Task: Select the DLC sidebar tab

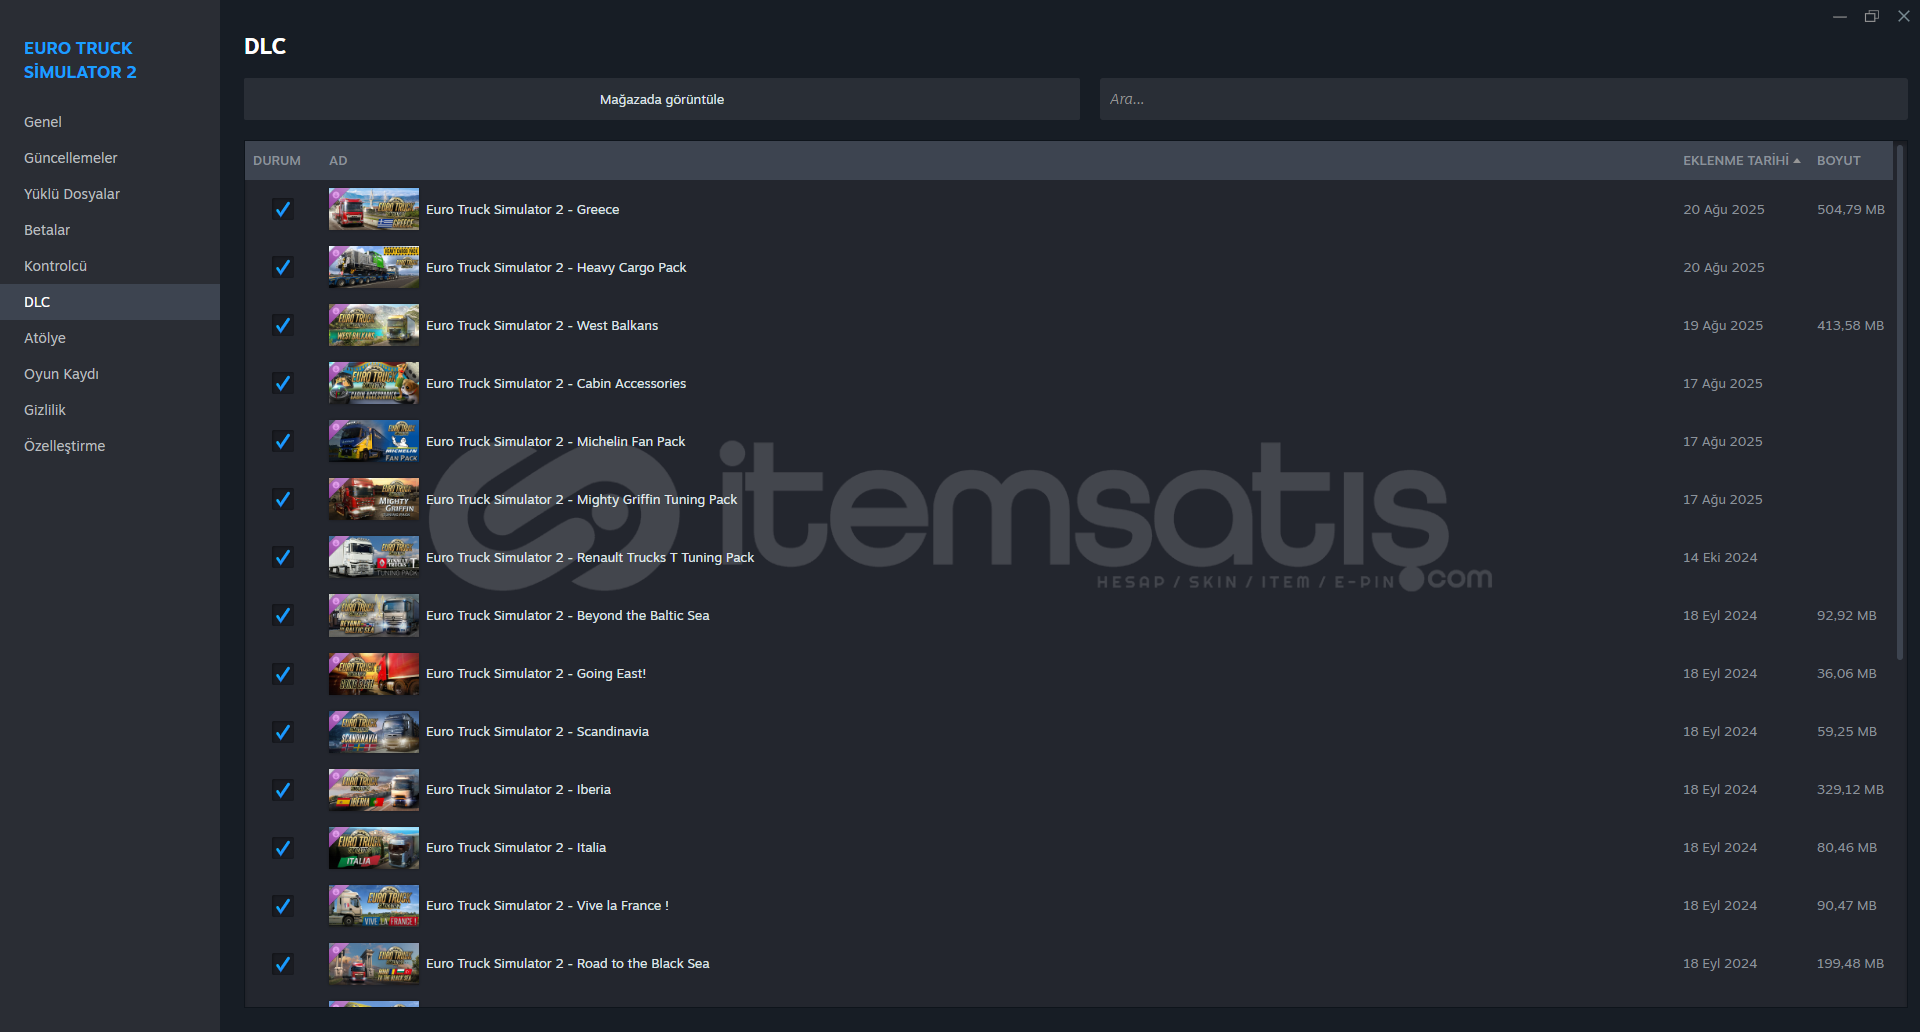Action: point(110,302)
